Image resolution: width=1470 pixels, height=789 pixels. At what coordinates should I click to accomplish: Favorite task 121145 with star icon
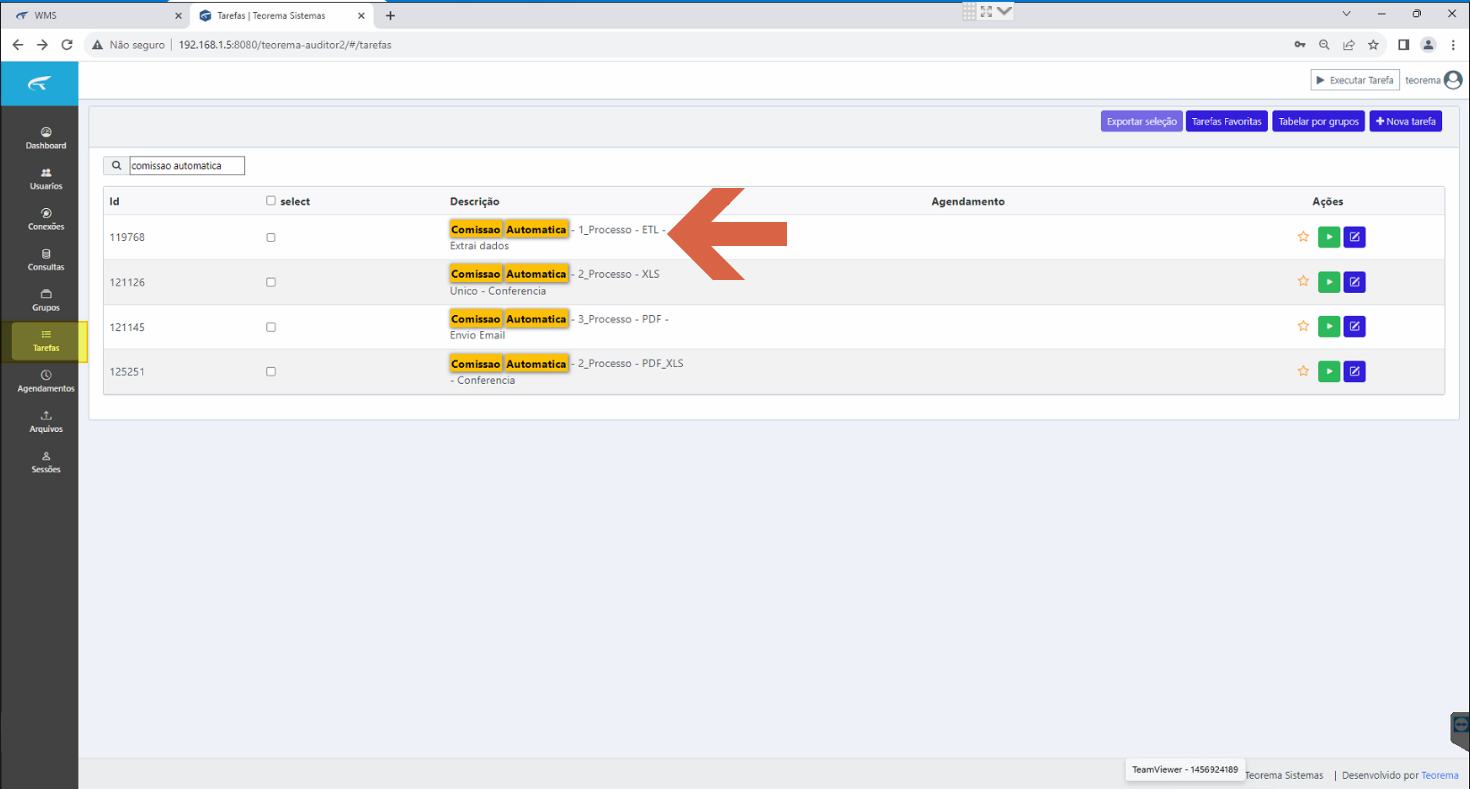pyautogui.click(x=1303, y=326)
